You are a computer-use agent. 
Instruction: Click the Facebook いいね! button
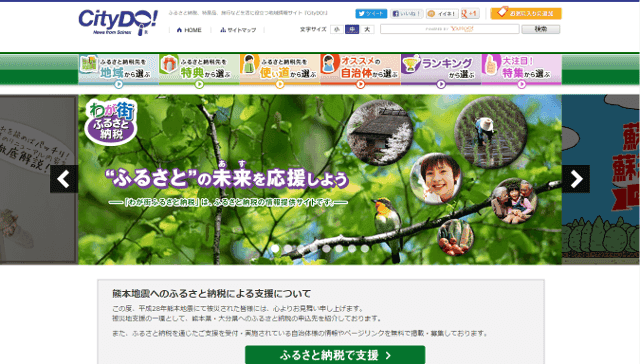(407, 13)
